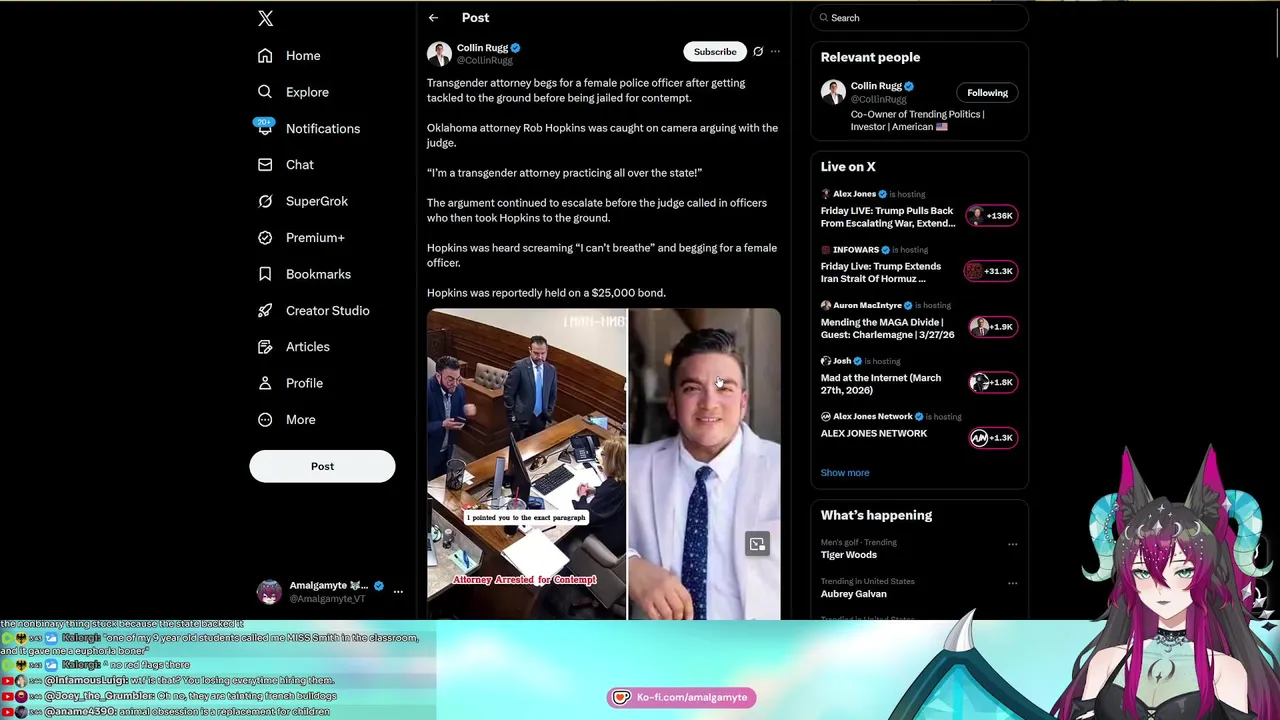Screen dimensions: 1280x720
Task: Open Bookmarks icon in sidebar
Action: pyautogui.click(x=265, y=274)
